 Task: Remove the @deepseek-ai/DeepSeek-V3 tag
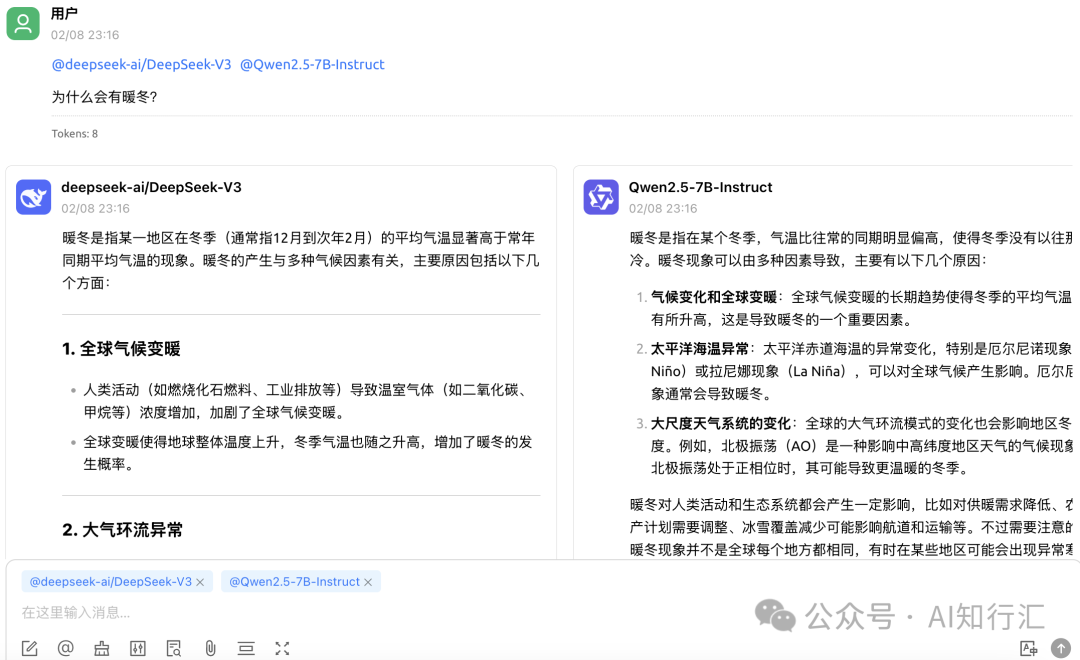tap(200, 582)
